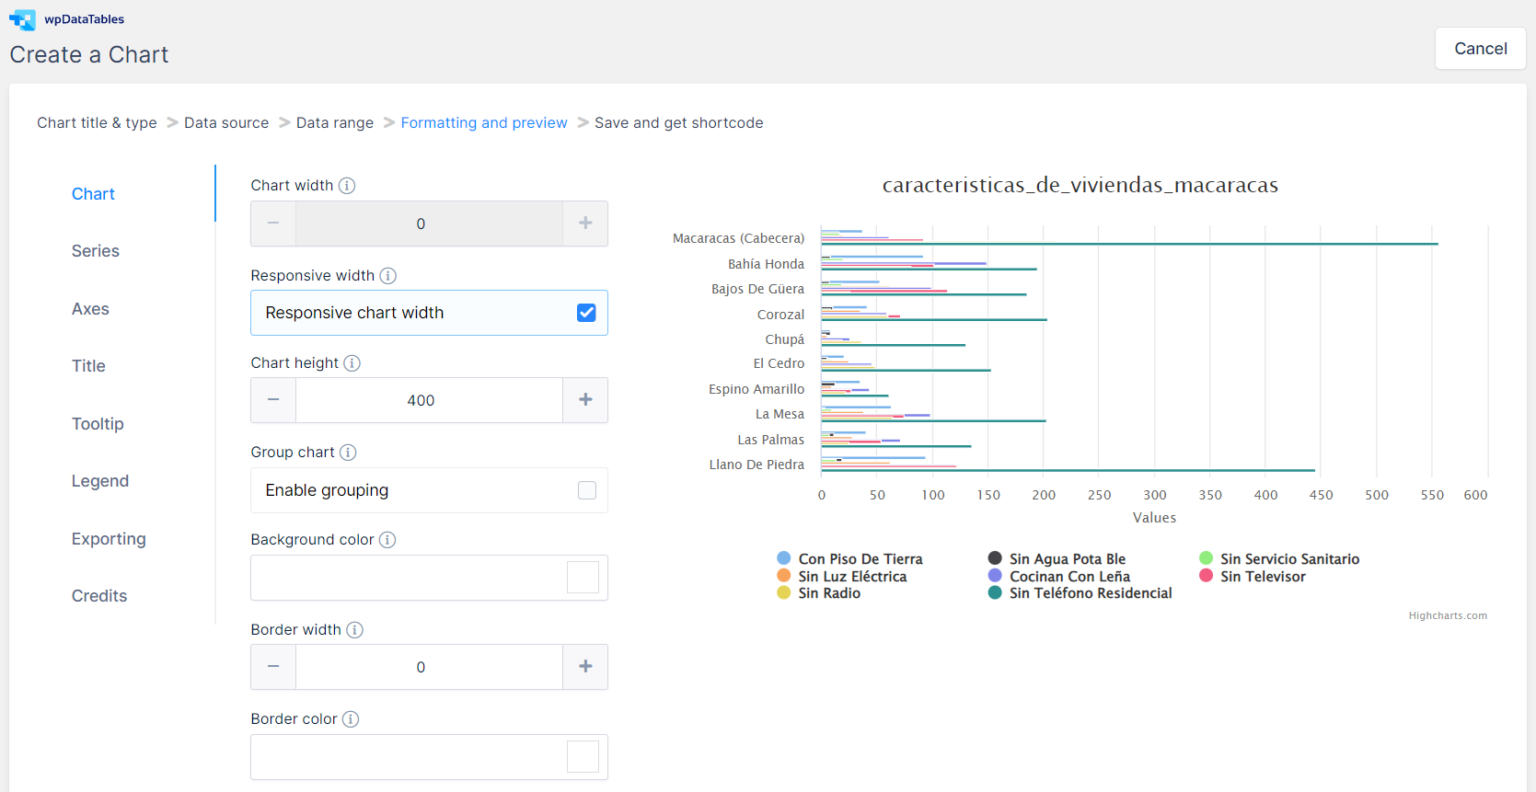Open the Responsive width info tooltip
The image size is (1536, 792).
(389, 275)
